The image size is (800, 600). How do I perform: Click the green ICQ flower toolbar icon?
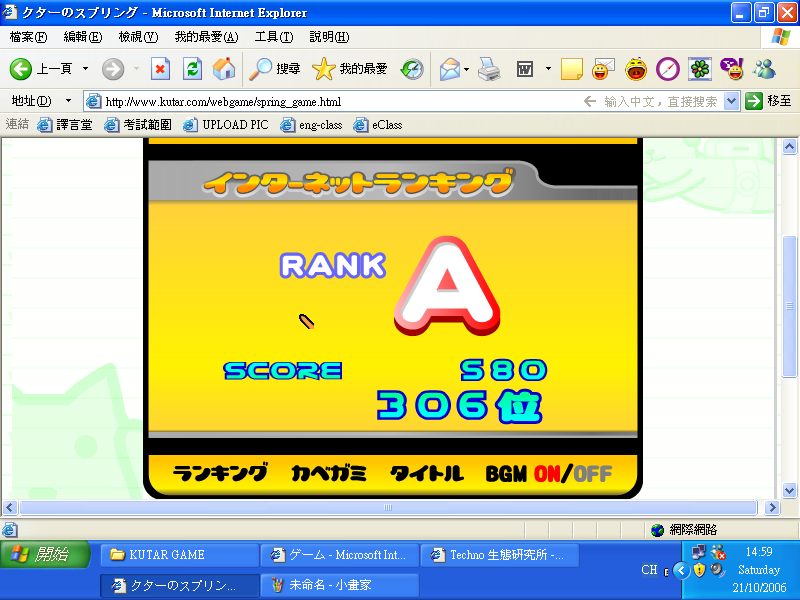700,69
